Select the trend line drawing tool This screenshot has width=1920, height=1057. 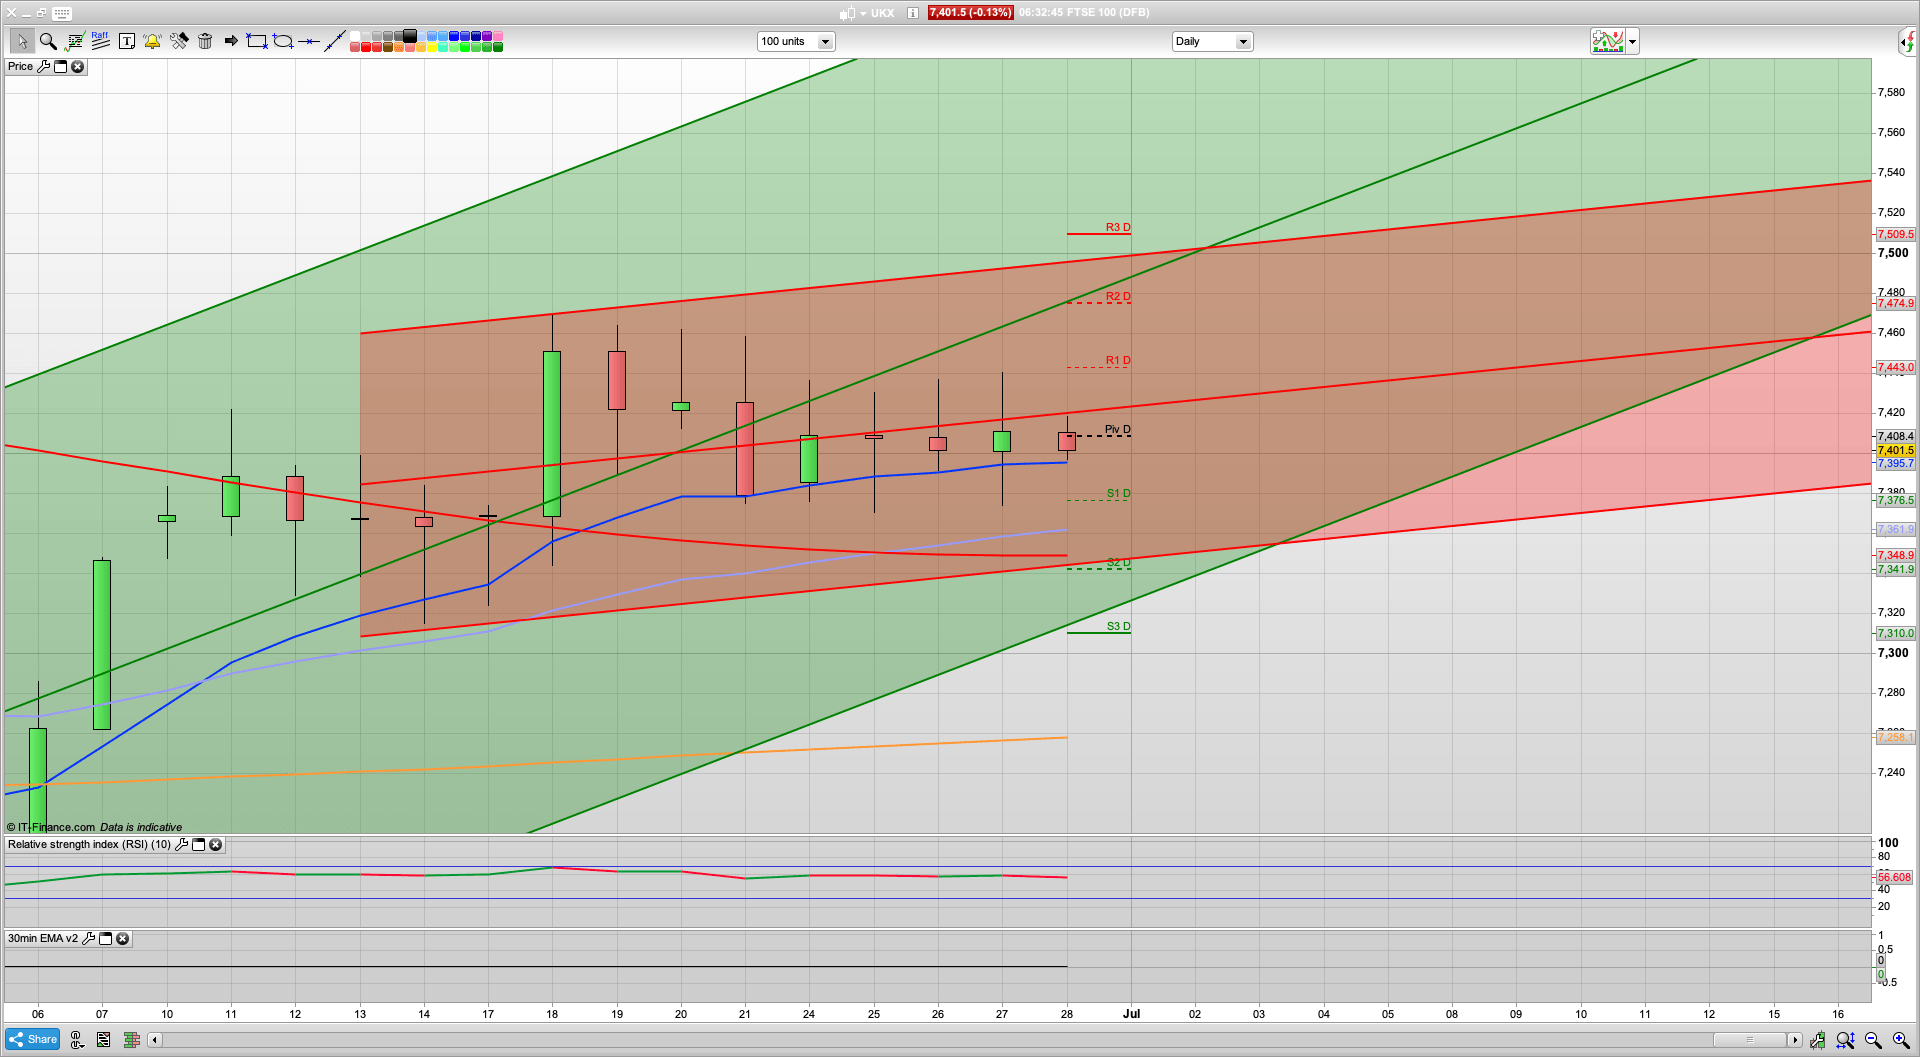335,41
